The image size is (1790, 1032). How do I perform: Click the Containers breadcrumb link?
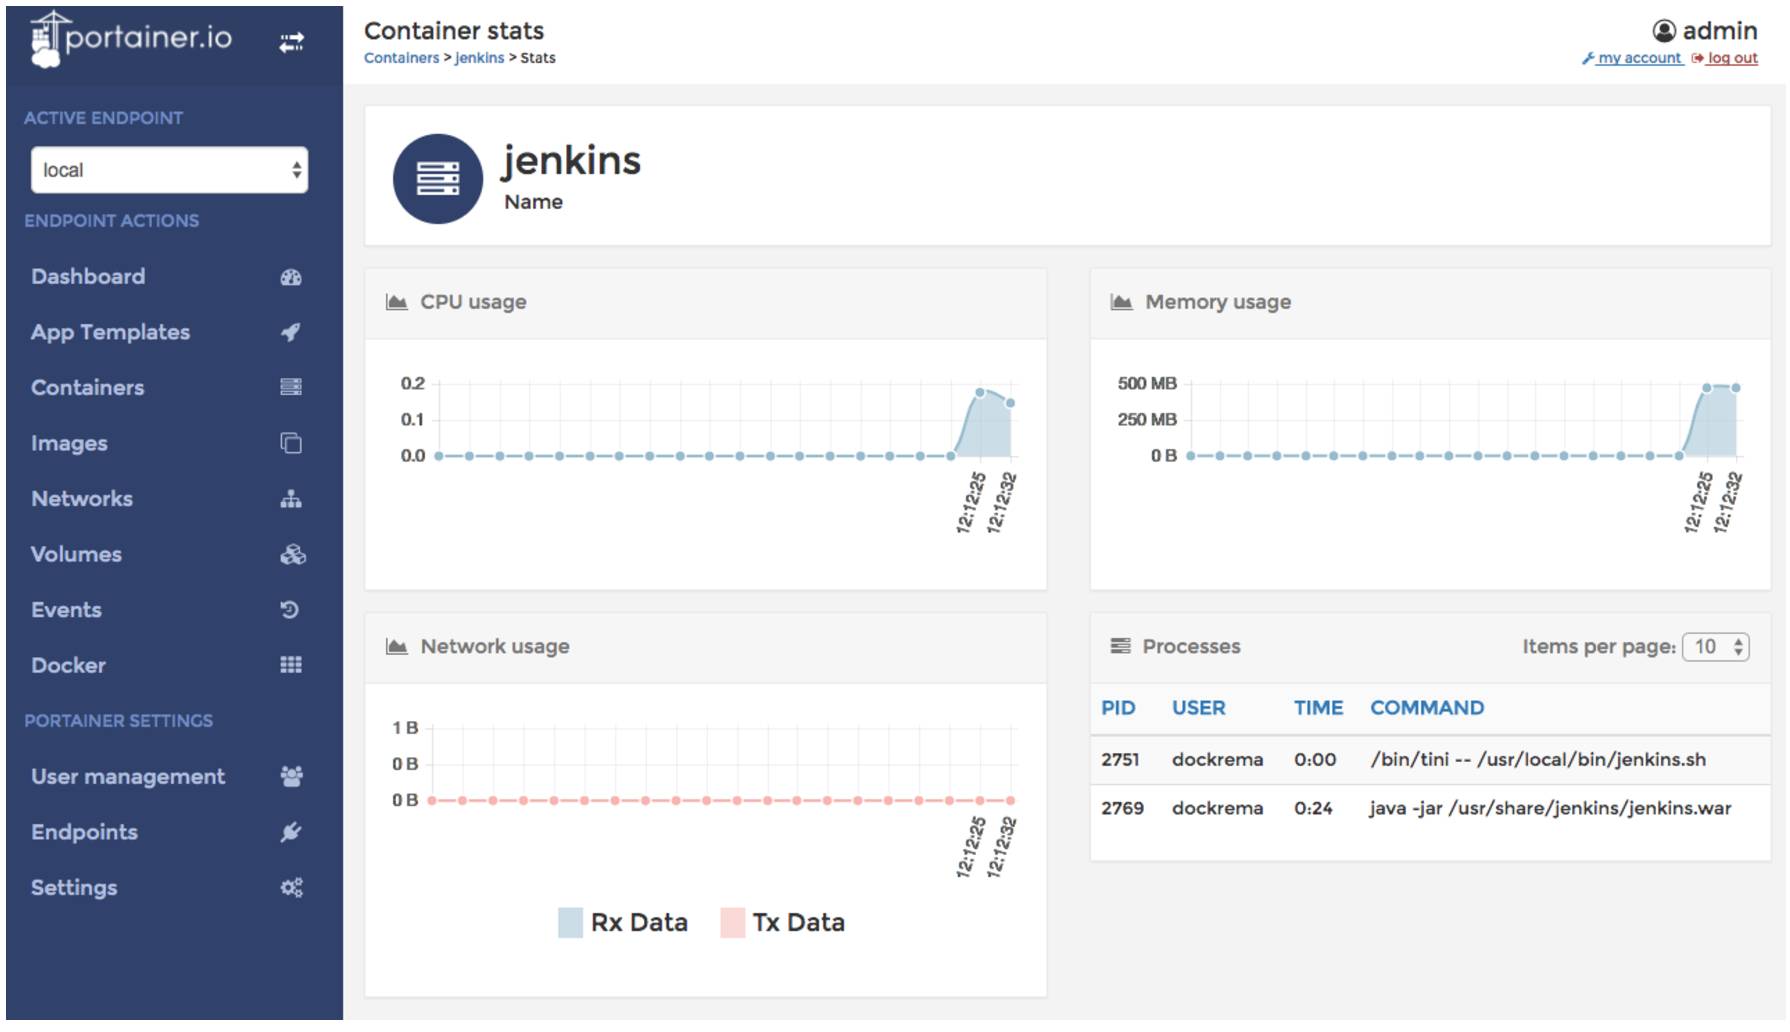click(401, 58)
